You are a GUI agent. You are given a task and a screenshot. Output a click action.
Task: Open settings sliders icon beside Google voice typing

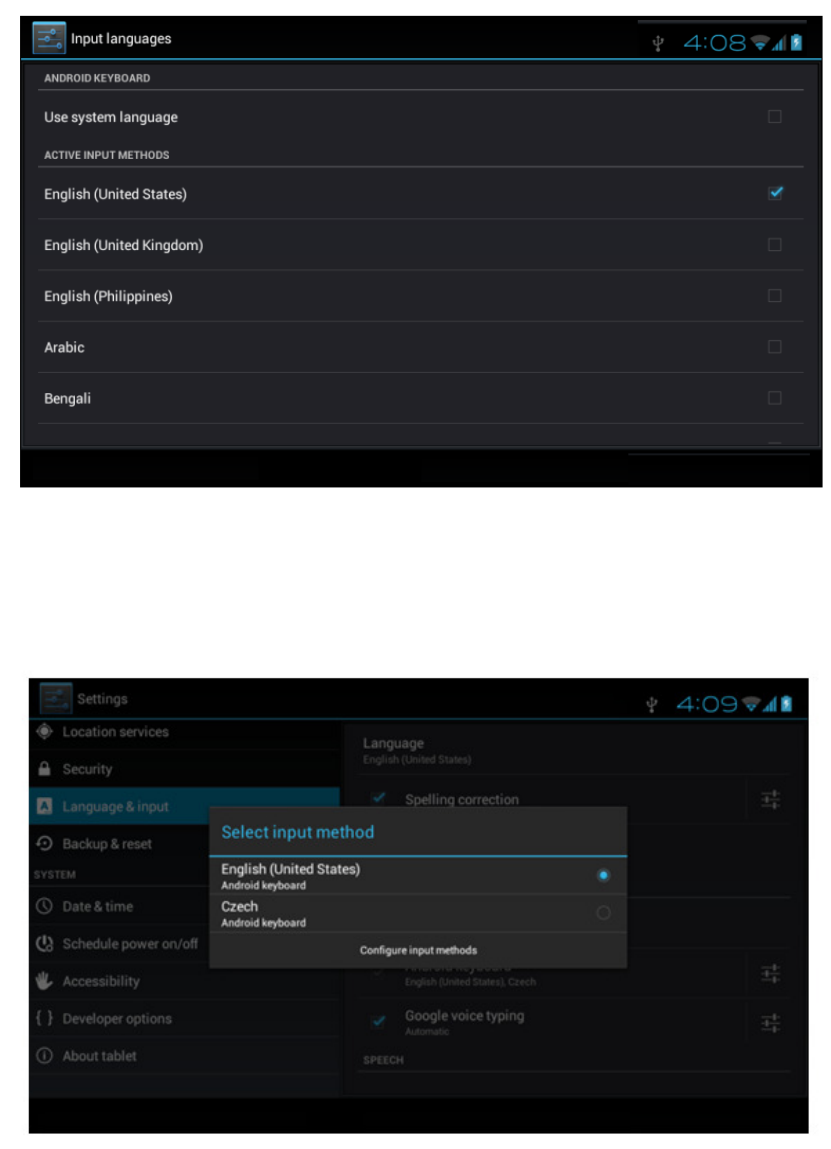(x=770, y=1023)
